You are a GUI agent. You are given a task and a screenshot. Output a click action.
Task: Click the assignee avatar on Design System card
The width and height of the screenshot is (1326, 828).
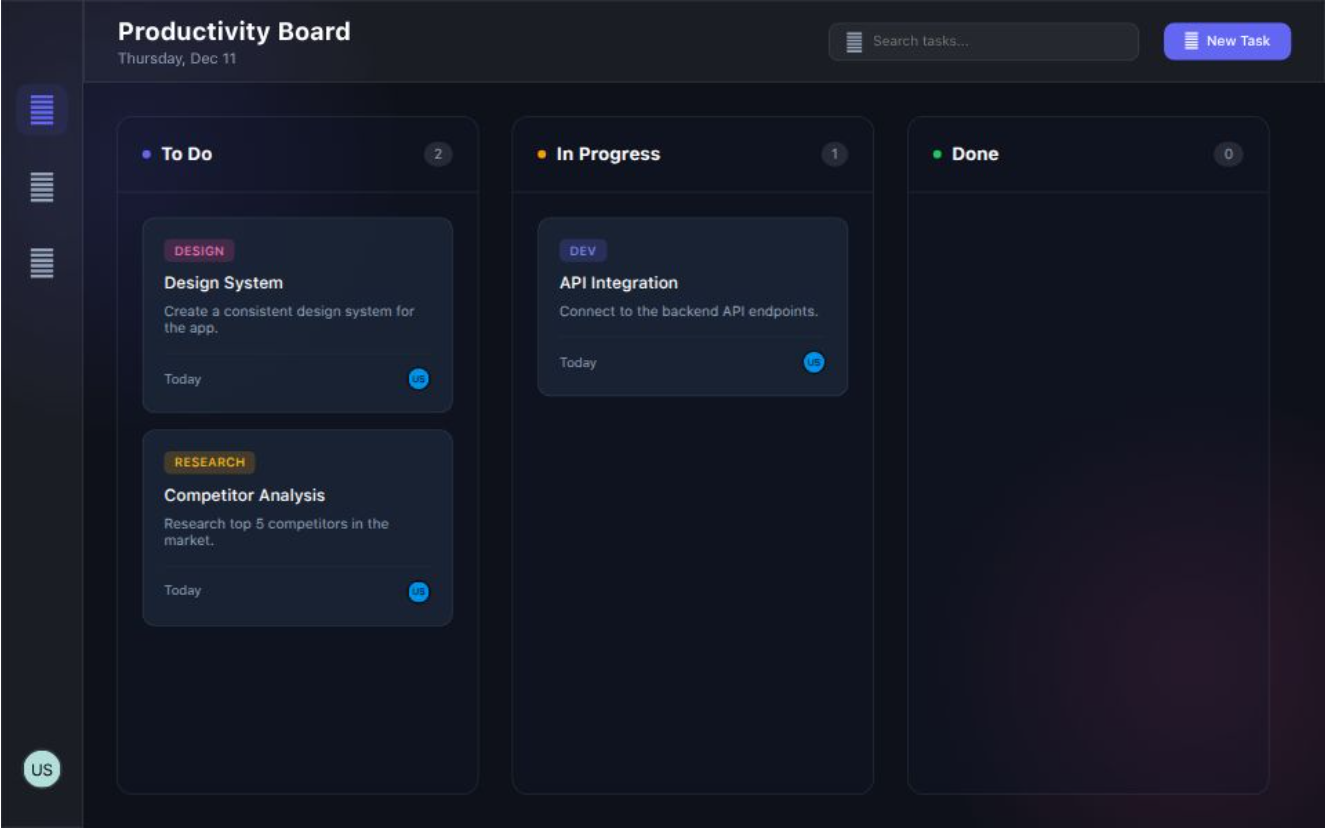pyautogui.click(x=418, y=379)
